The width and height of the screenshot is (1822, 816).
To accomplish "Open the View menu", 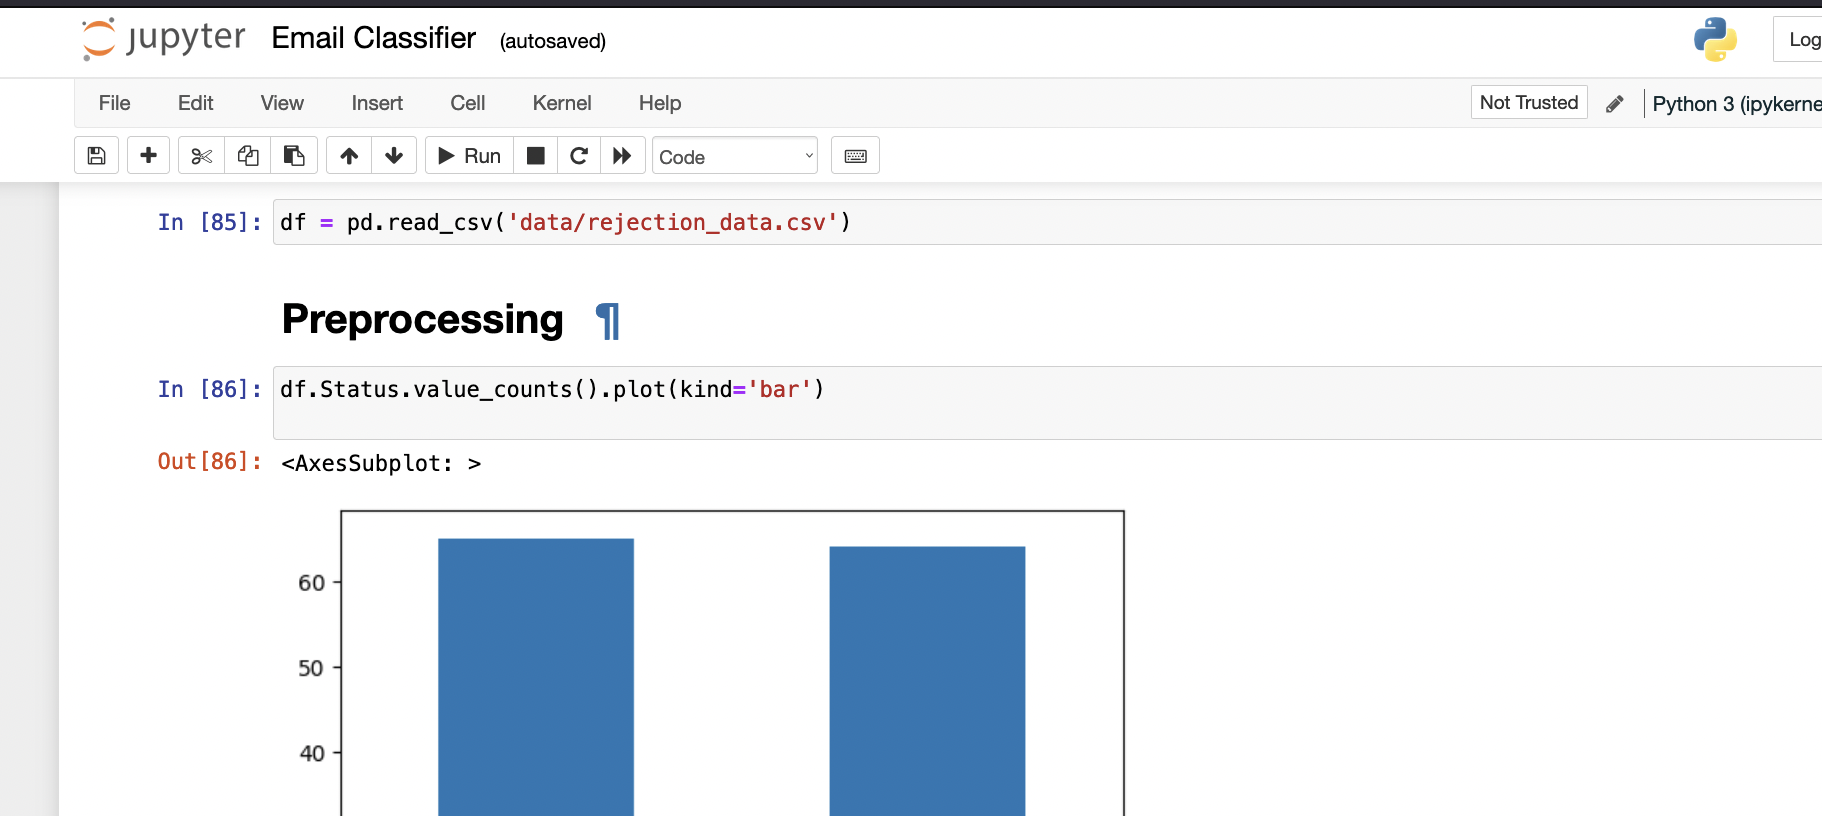I will [282, 103].
